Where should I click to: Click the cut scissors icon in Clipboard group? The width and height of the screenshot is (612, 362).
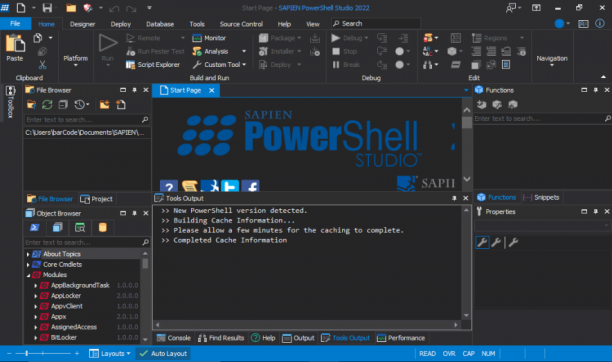pos(42,65)
